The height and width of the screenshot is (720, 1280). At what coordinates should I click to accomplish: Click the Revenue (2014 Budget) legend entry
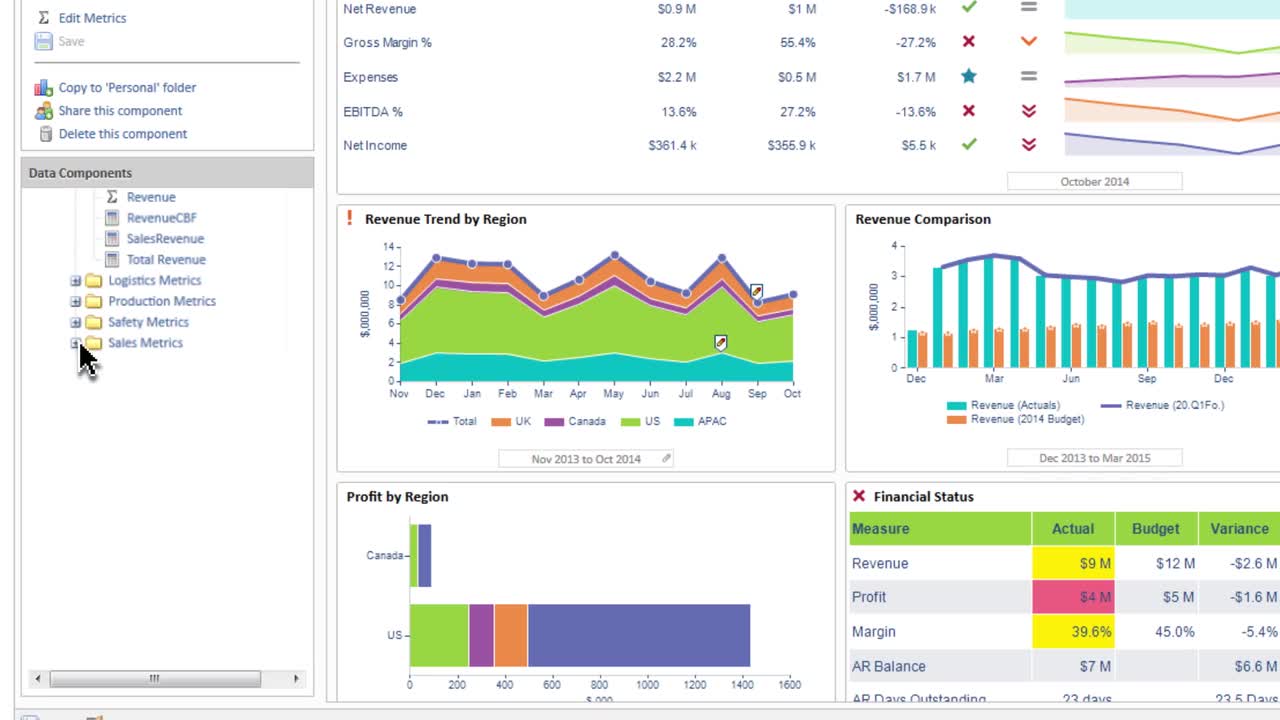pyautogui.click(x=1015, y=419)
